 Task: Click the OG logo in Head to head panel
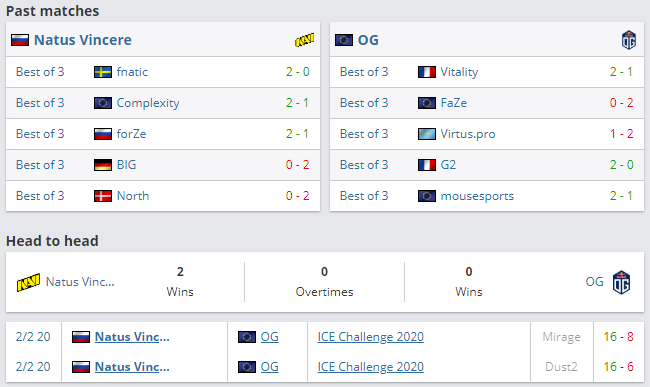tap(621, 282)
